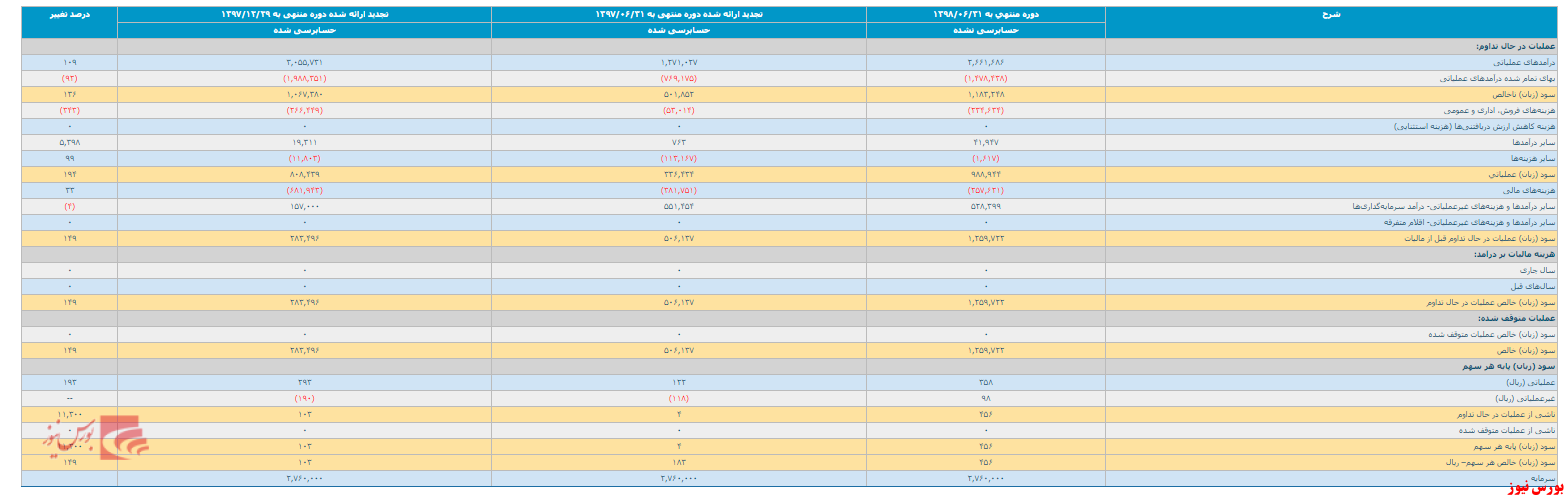Select the سایر درآمدها row label

tap(1535, 142)
